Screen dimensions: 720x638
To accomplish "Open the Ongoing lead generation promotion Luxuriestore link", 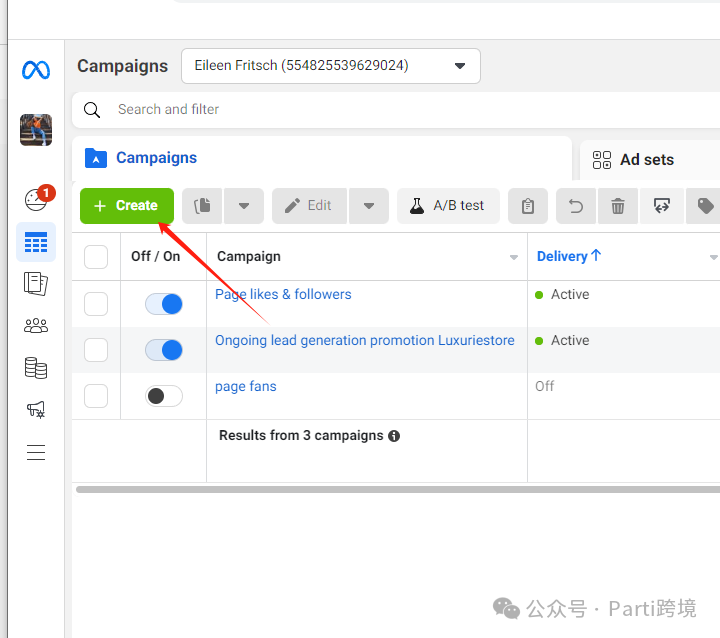I will 364,341.
